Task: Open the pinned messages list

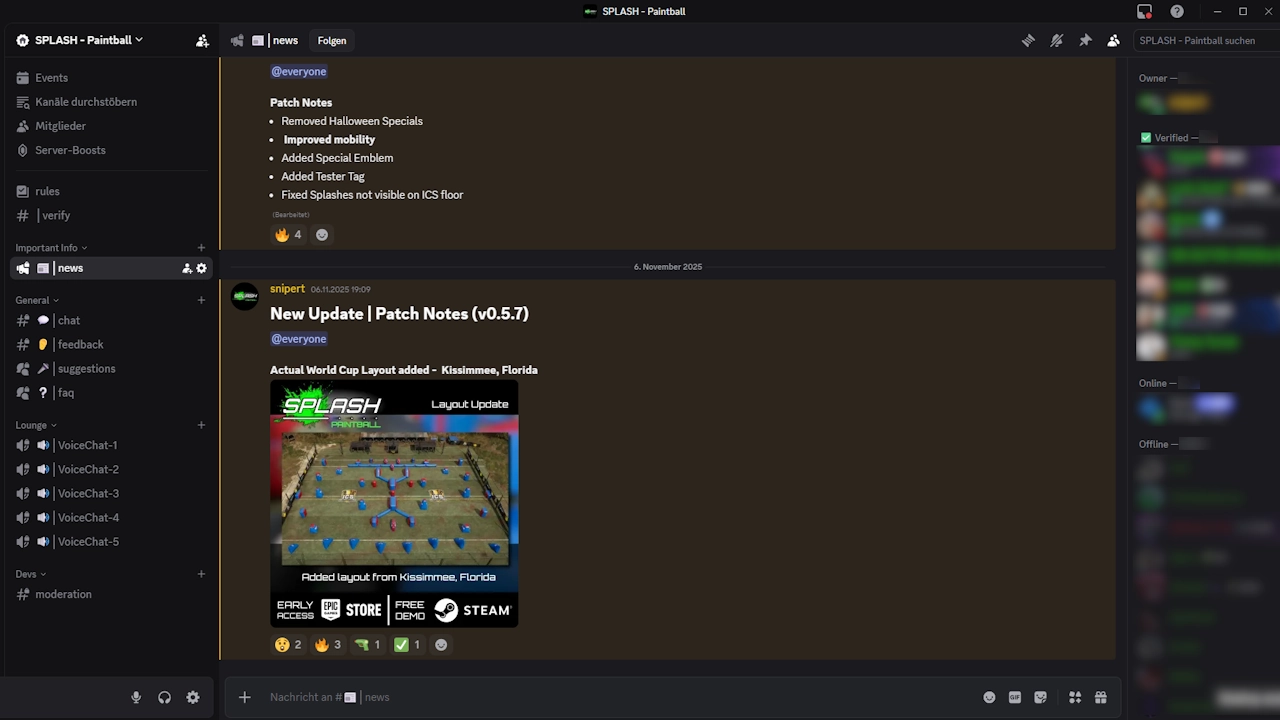Action: (1085, 40)
